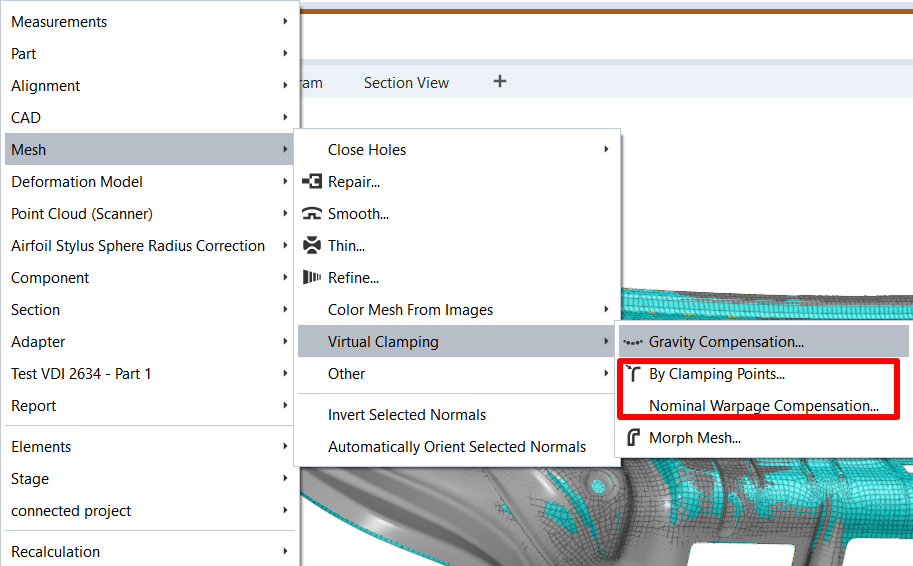Open the Deformation Model menu

click(77, 182)
